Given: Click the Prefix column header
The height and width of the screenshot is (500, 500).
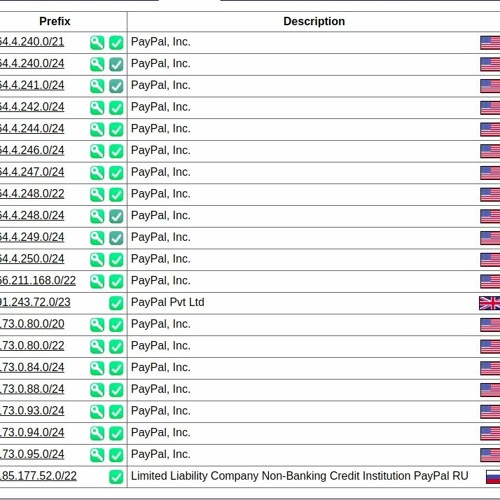Looking at the screenshot, I should (55, 21).
